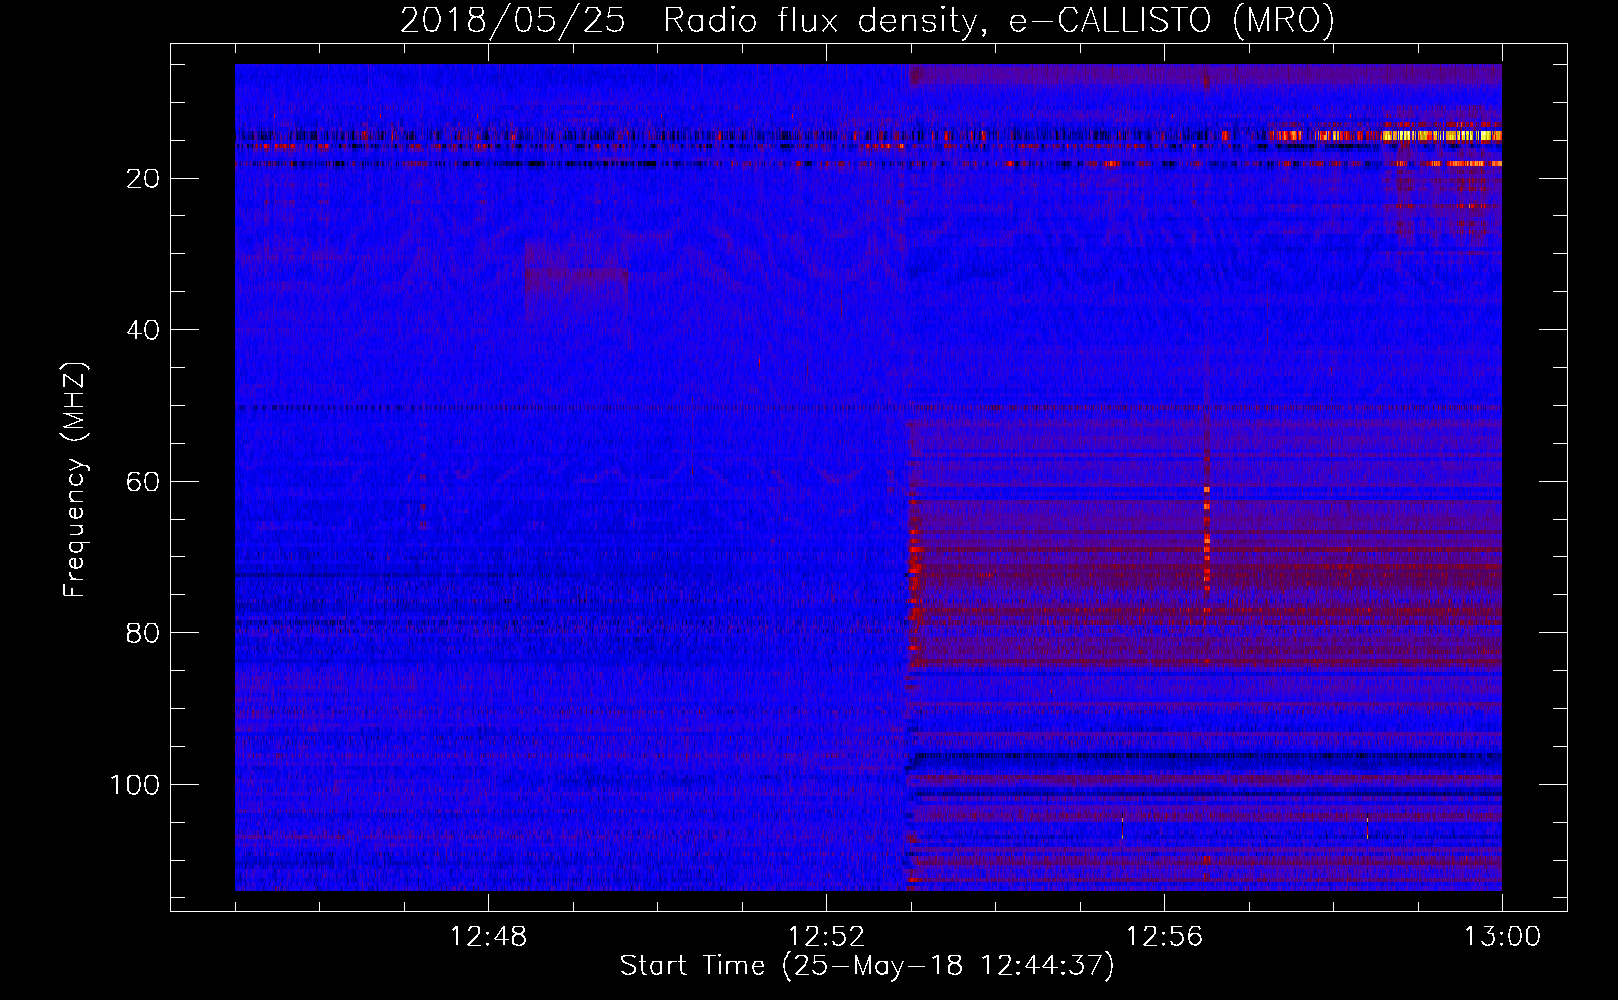Click the "Start Time (25-May-18 12:44:37)" axis label

tap(867, 966)
